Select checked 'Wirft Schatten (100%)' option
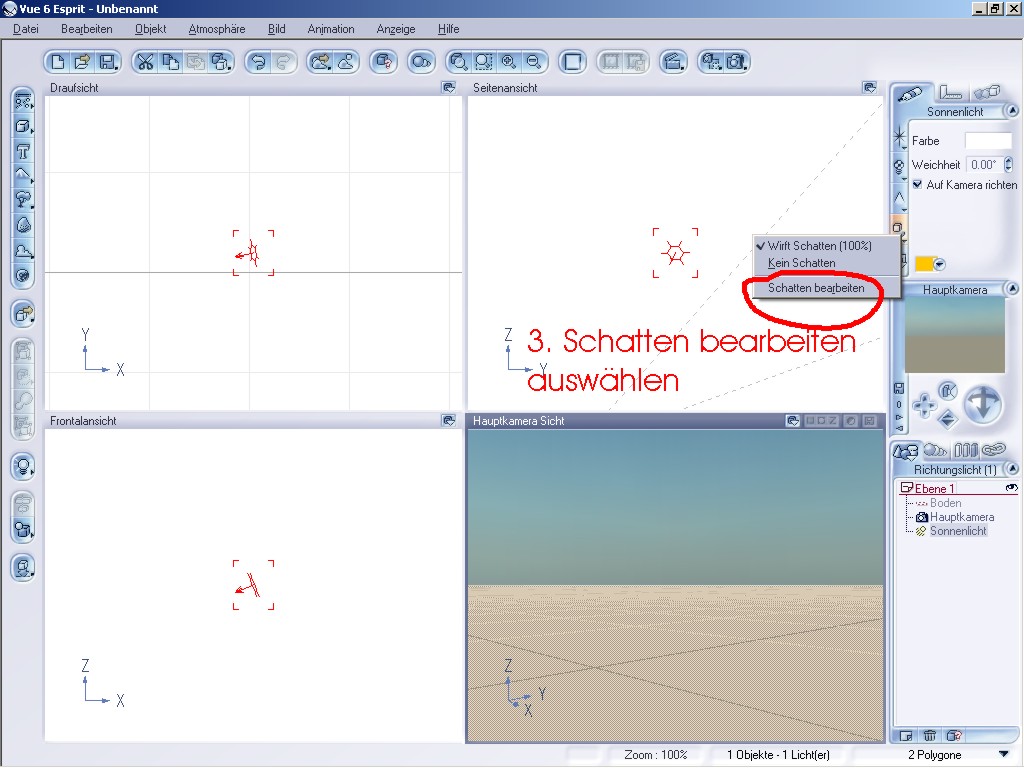The width and height of the screenshot is (1024, 768). point(820,246)
